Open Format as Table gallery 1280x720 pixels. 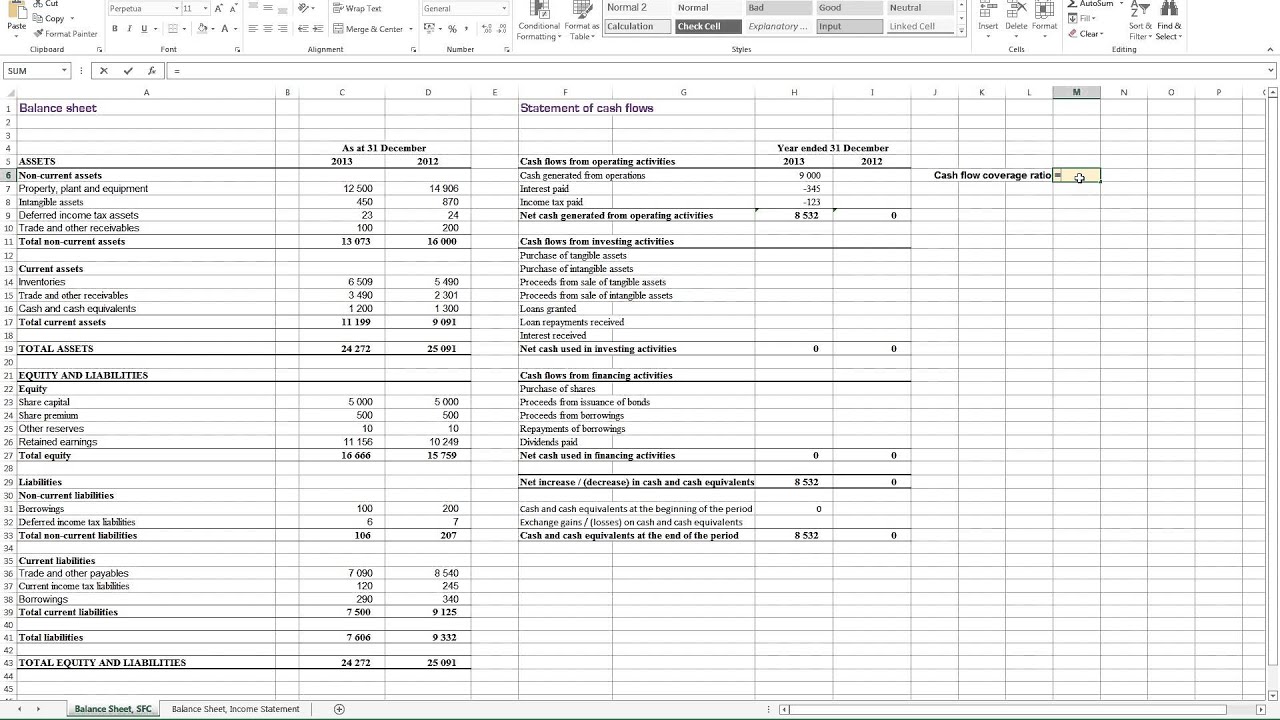[582, 20]
